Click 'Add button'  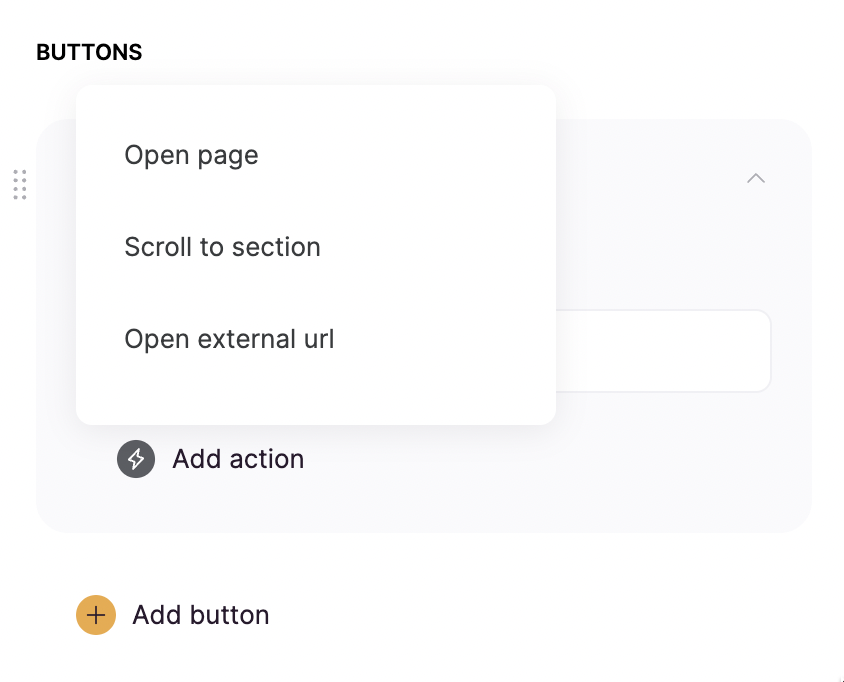click(x=200, y=615)
